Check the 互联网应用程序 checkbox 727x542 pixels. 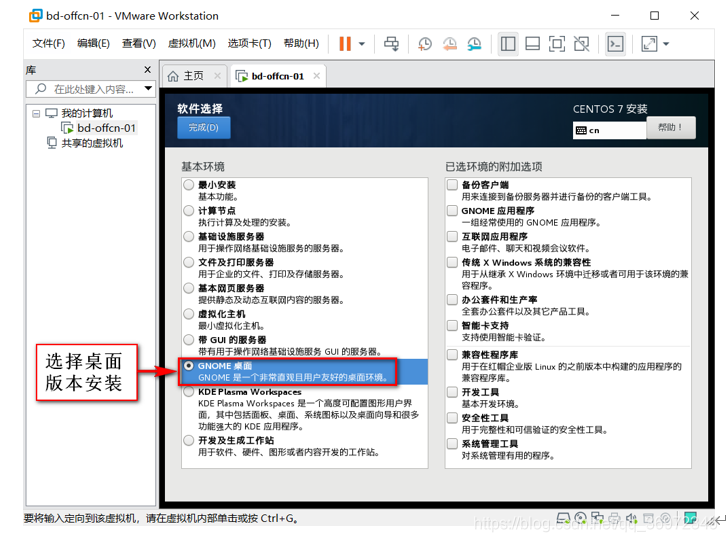(x=453, y=236)
